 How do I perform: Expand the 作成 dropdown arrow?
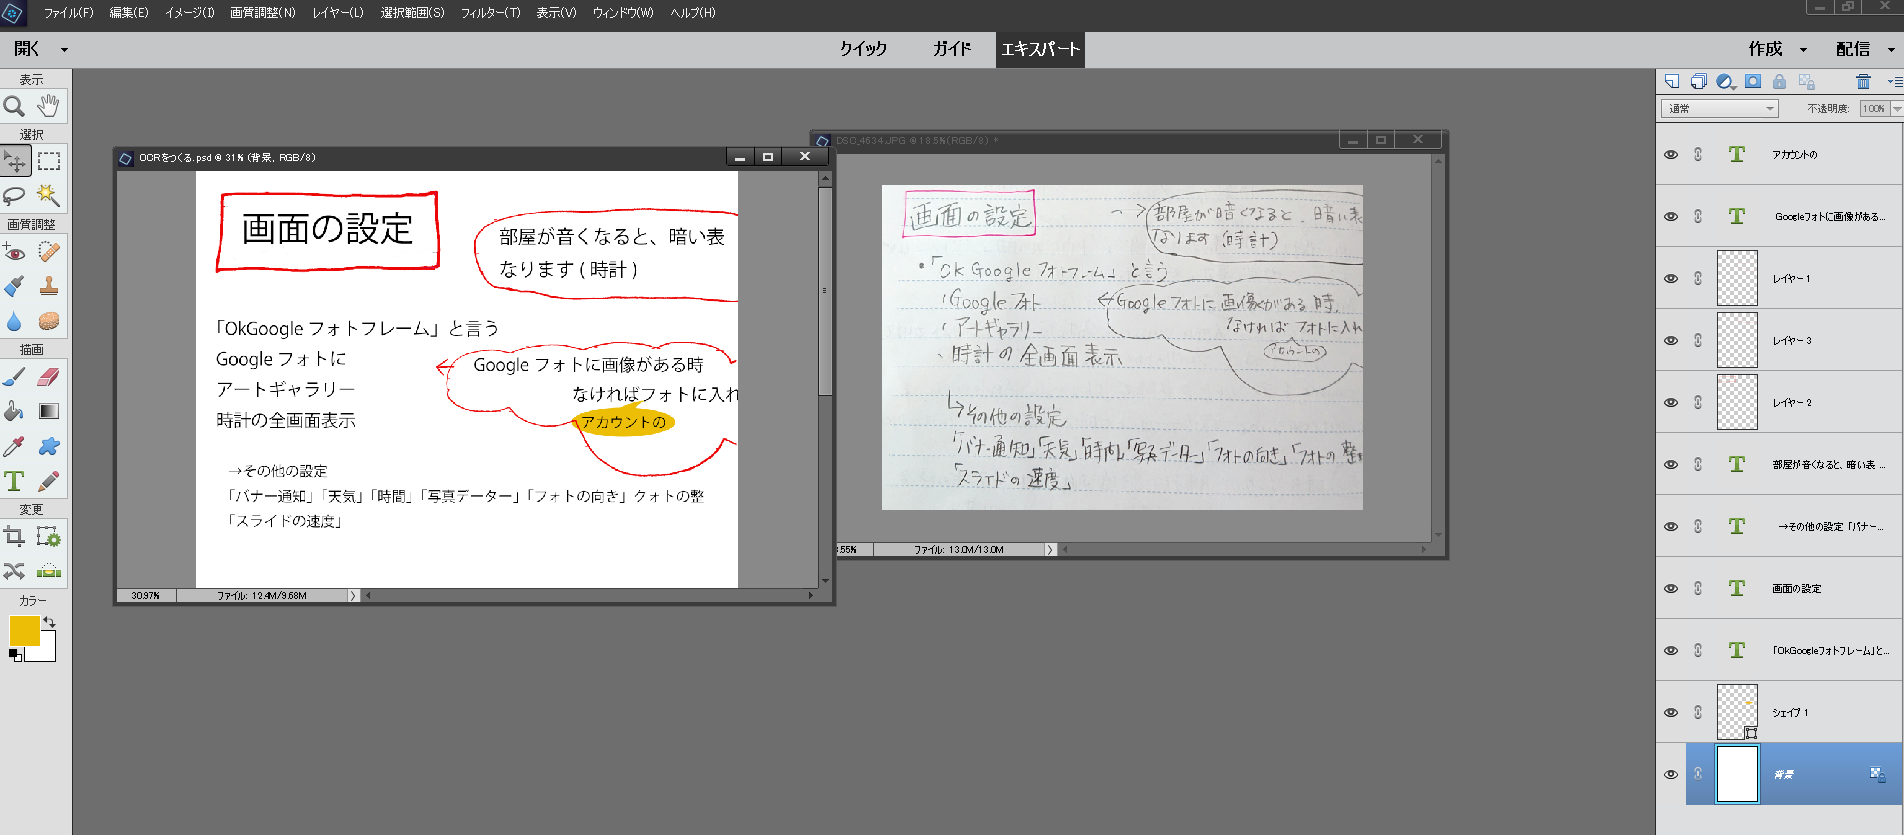point(1803,50)
